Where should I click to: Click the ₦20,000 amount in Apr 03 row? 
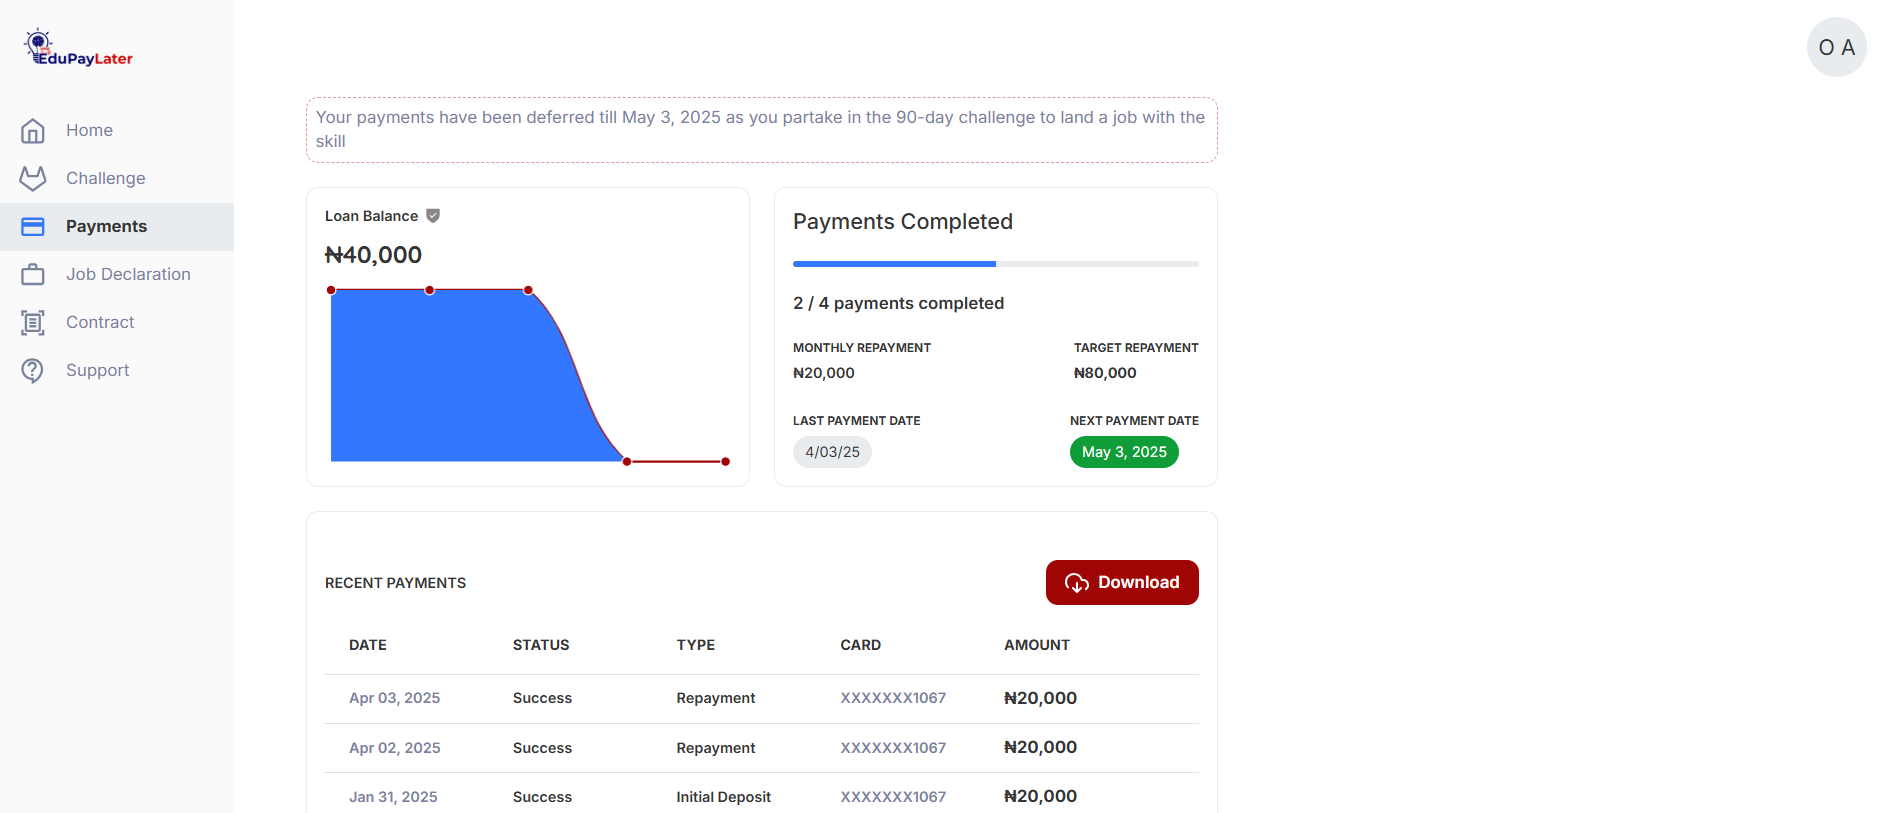pos(1041,698)
